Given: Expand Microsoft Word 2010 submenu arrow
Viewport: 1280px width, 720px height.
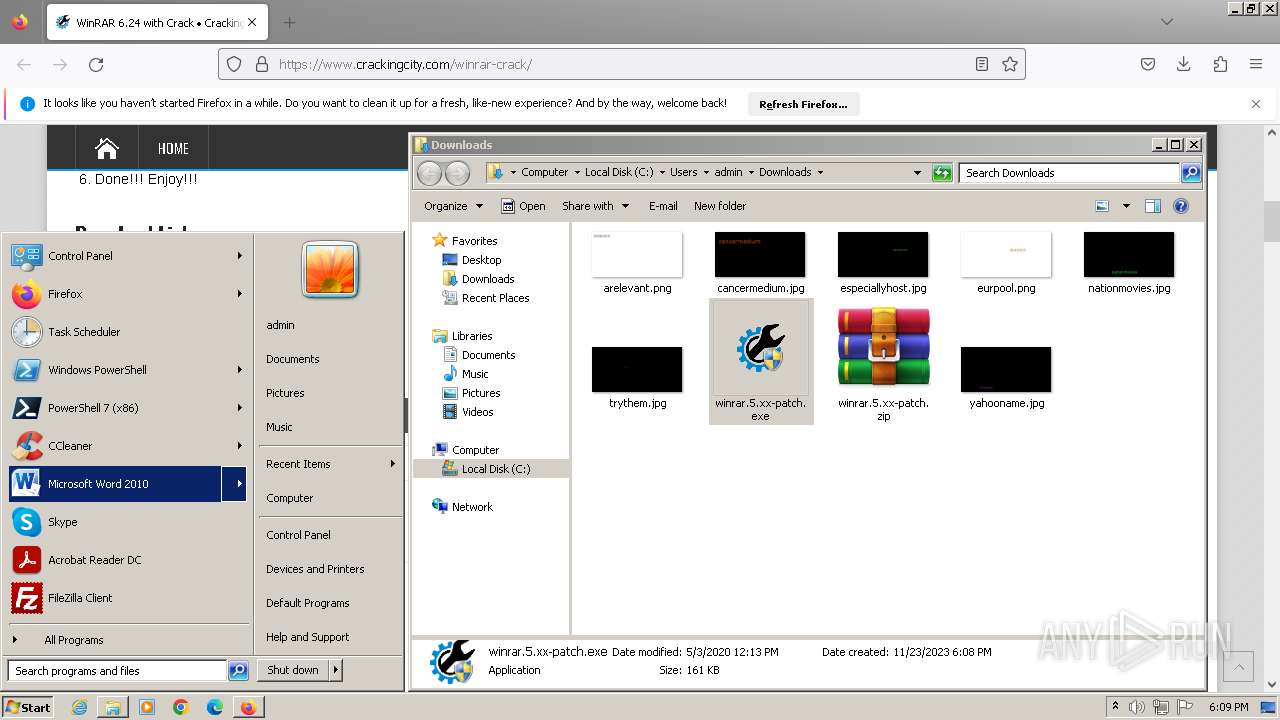Looking at the screenshot, I should (235, 484).
